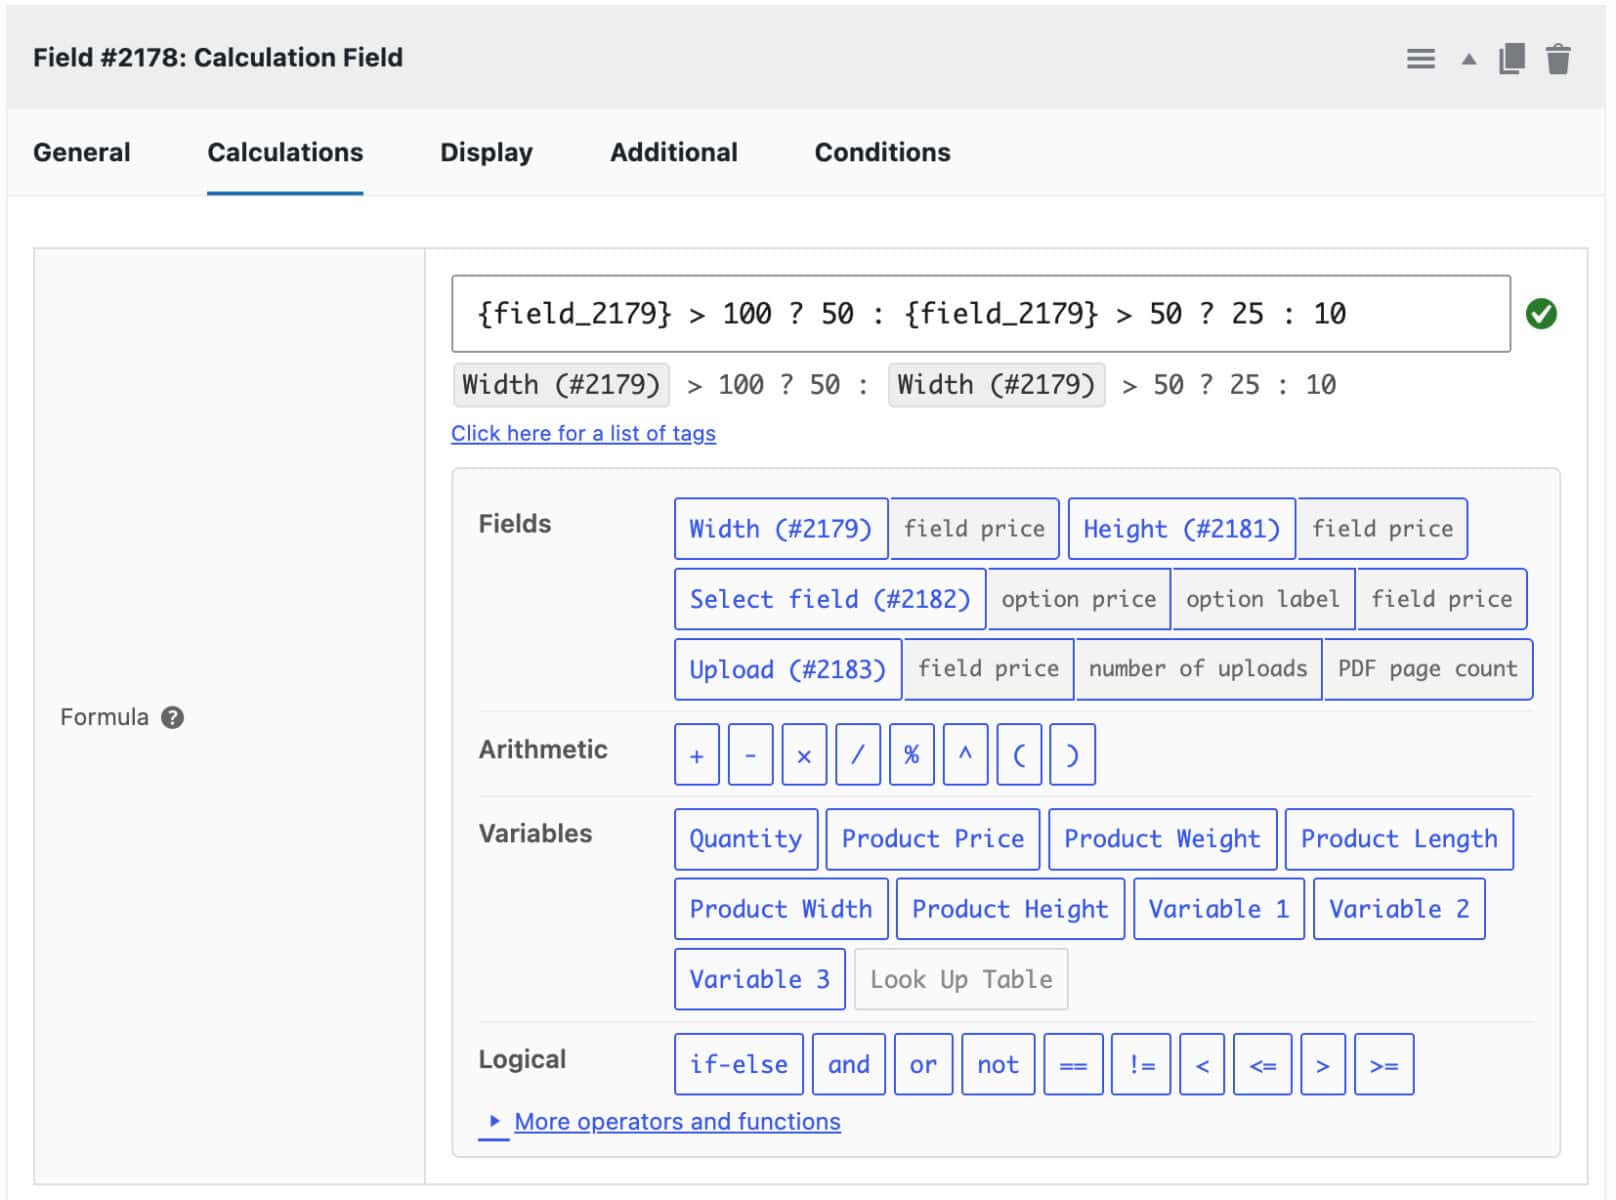Add the Select field option price tag
The width and height of the screenshot is (1616, 1200).
pyautogui.click(x=1079, y=599)
